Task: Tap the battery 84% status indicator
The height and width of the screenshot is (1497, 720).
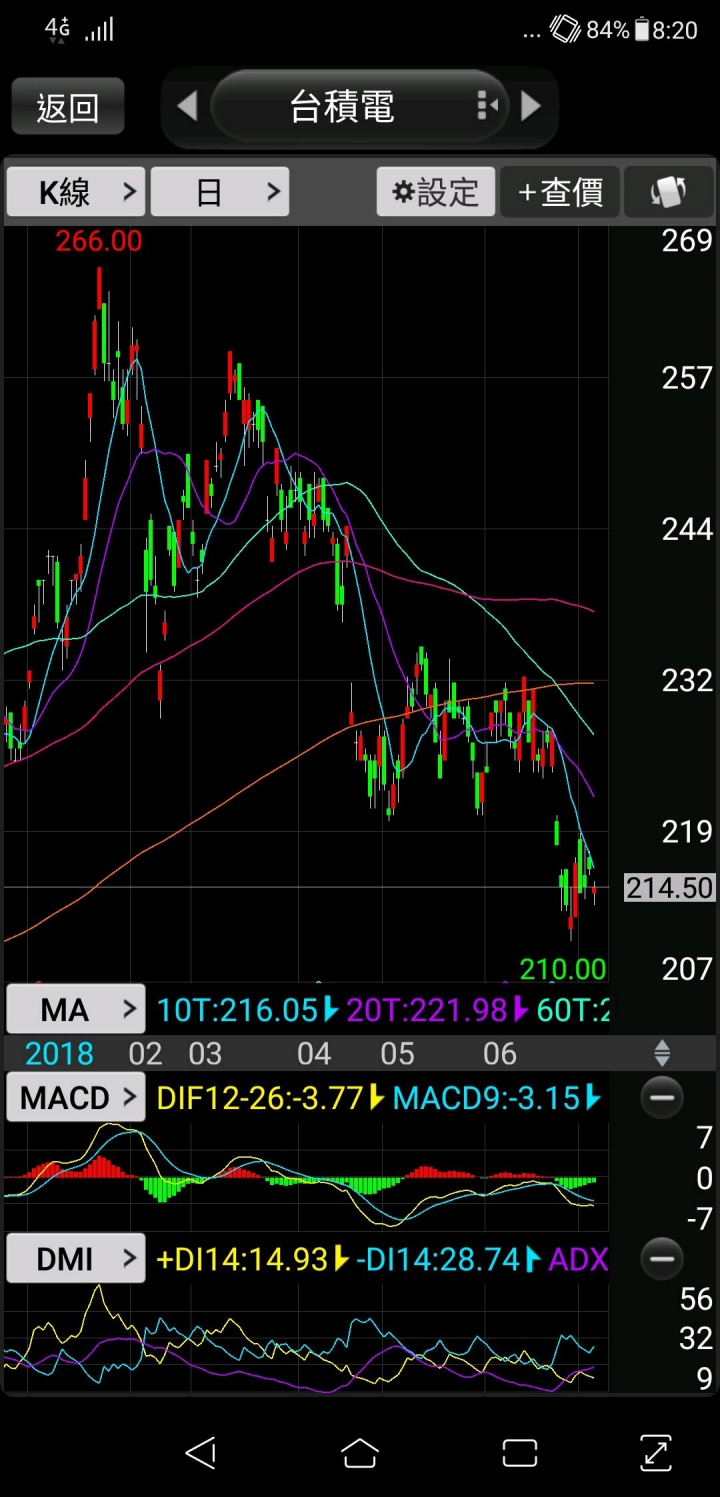Action: click(618, 30)
